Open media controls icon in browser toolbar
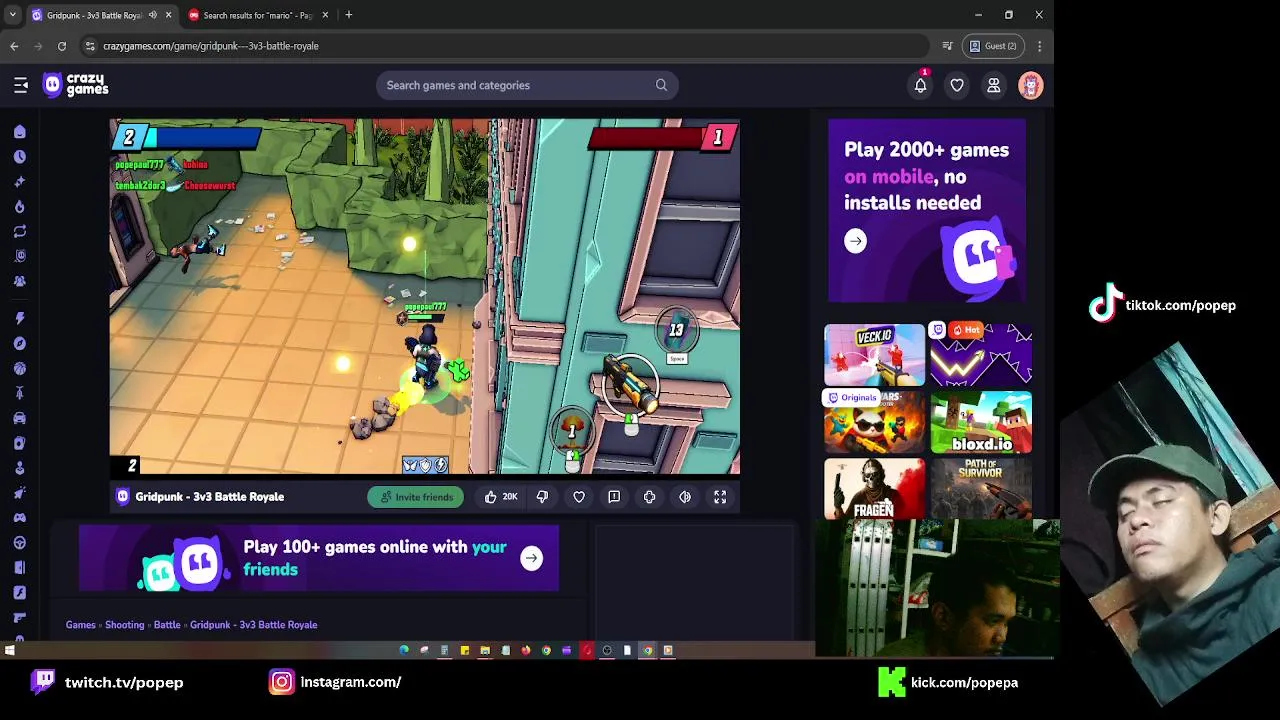The height and width of the screenshot is (720, 1280). coord(947,46)
